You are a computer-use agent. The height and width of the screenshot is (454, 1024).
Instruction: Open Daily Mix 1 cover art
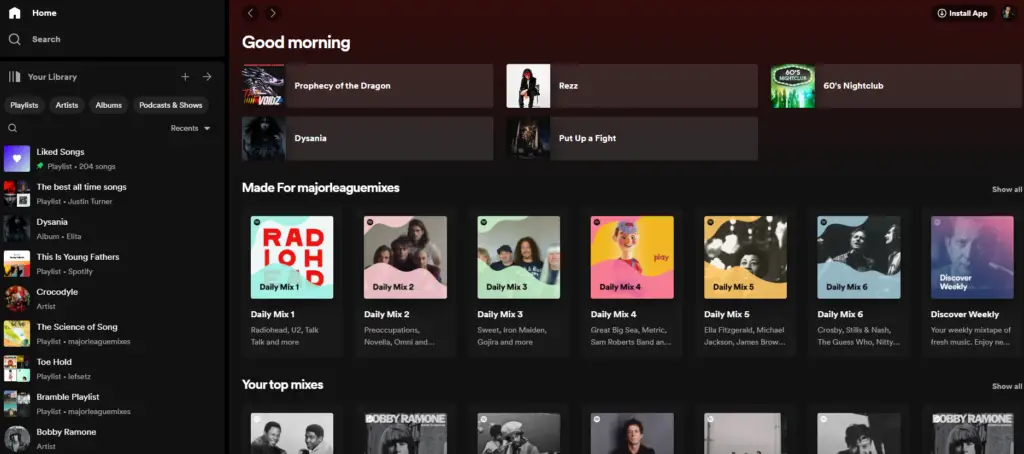(x=292, y=257)
